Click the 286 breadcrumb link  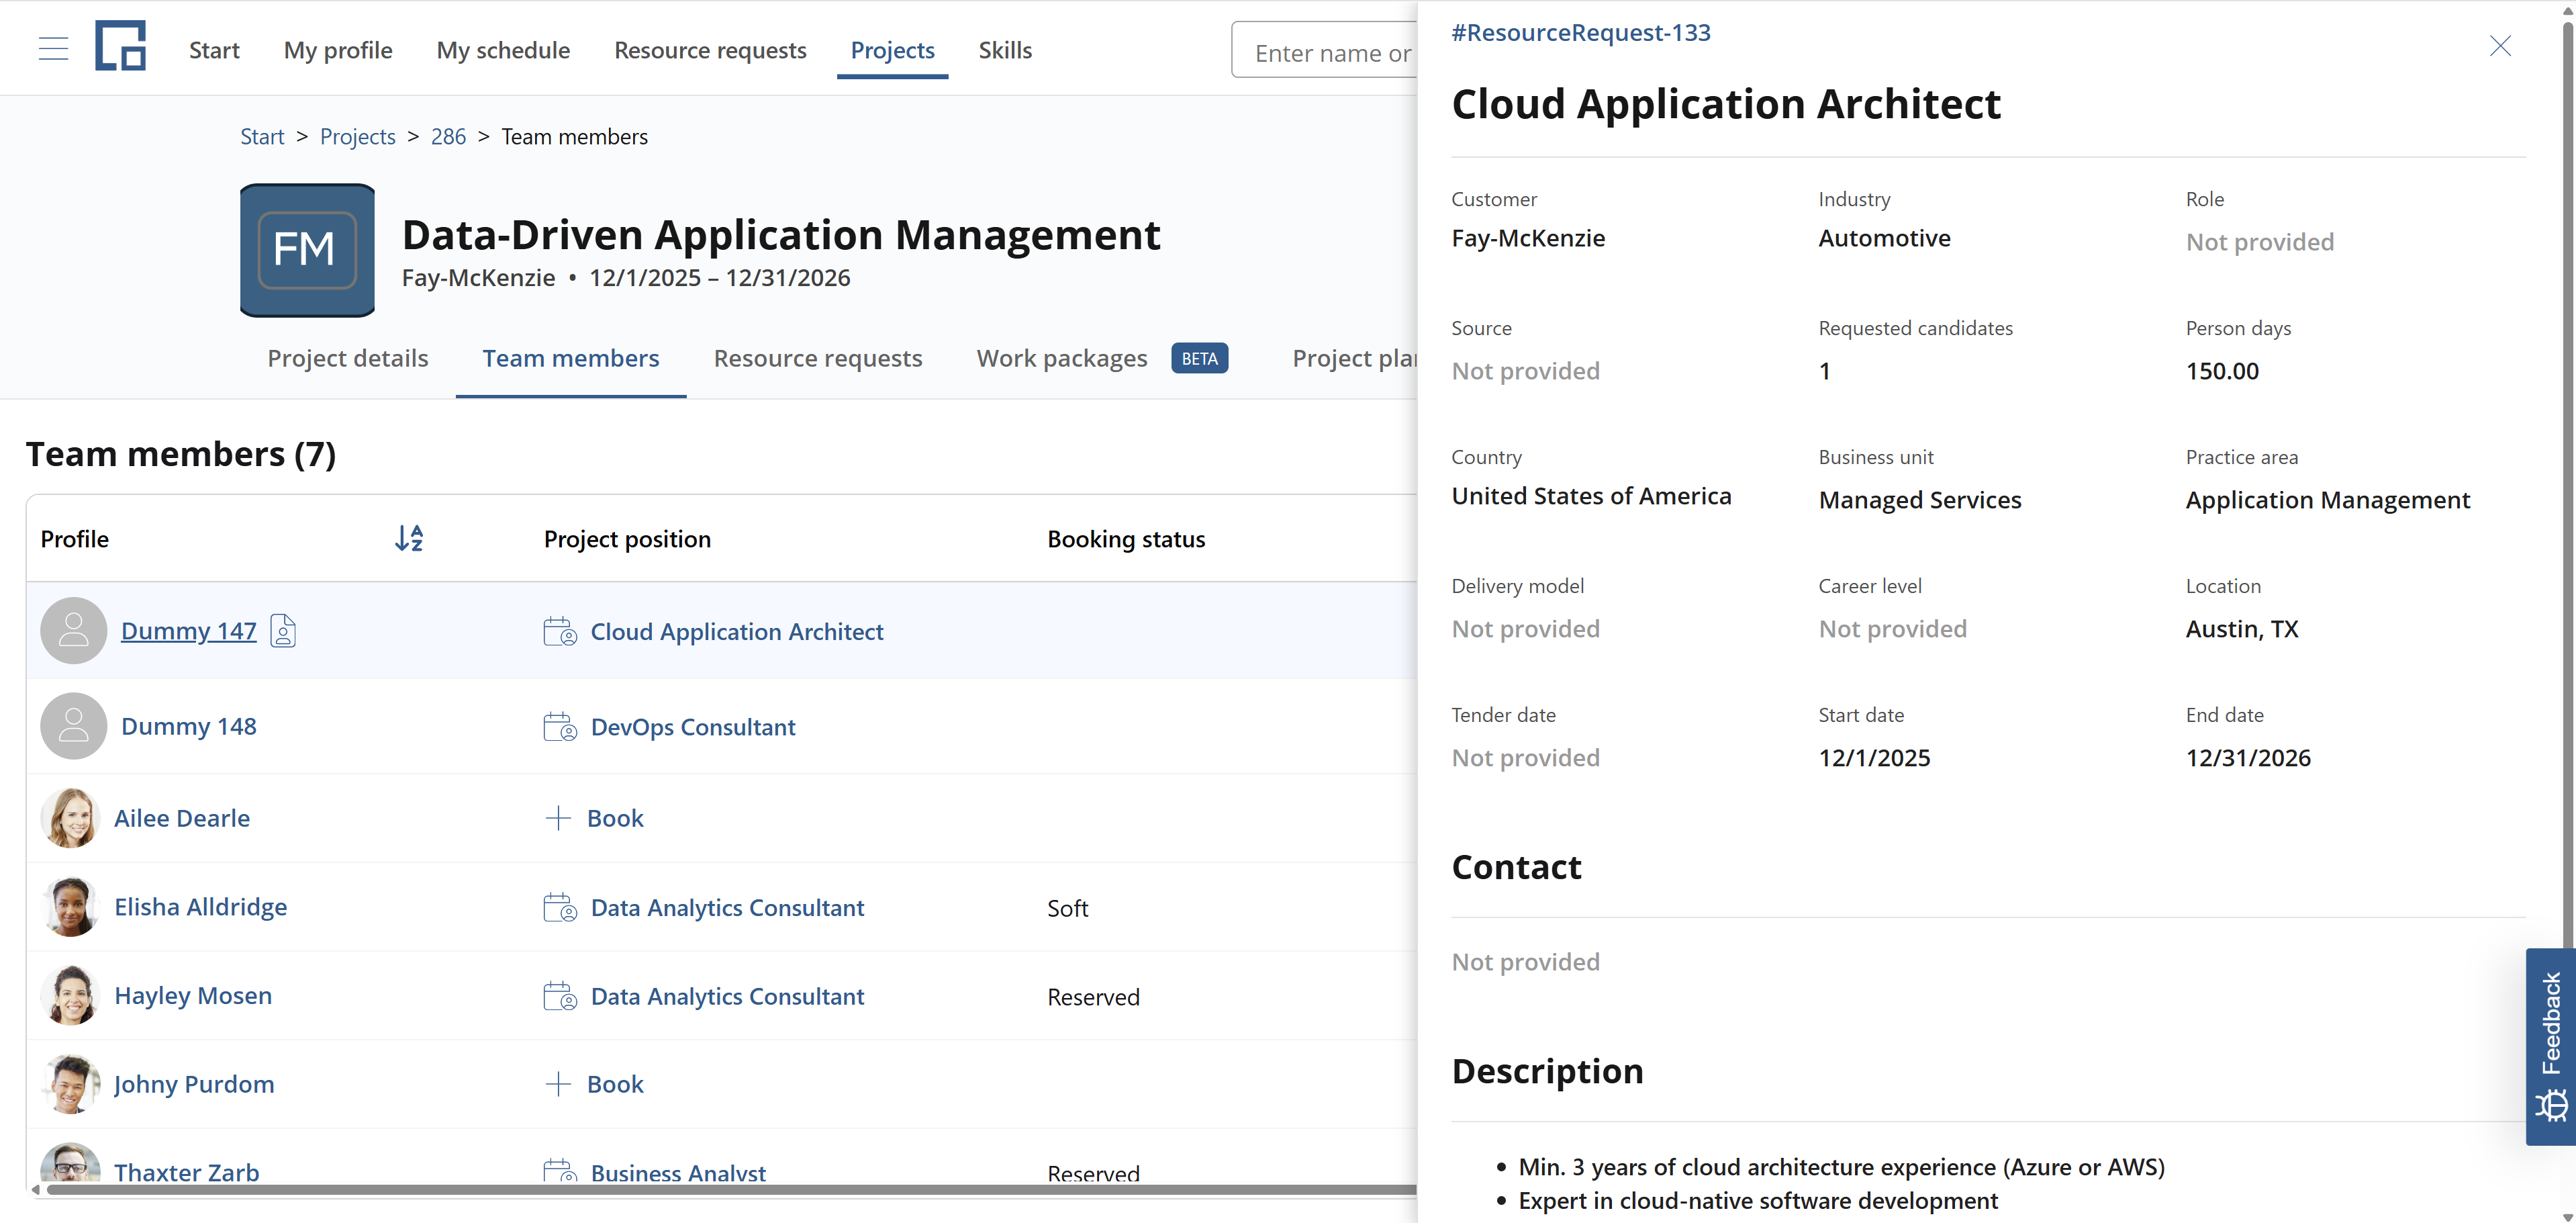coord(448,136)
